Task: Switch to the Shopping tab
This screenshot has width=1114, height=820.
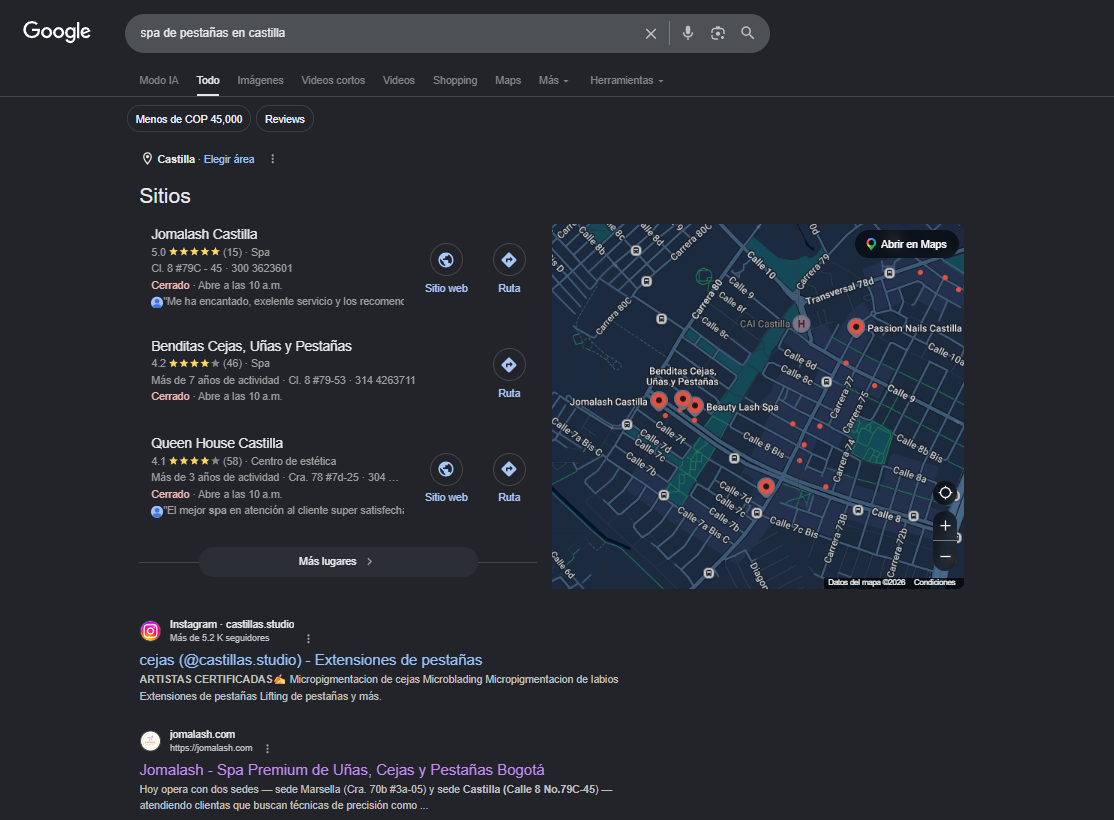Action: [x=455, y=80]
